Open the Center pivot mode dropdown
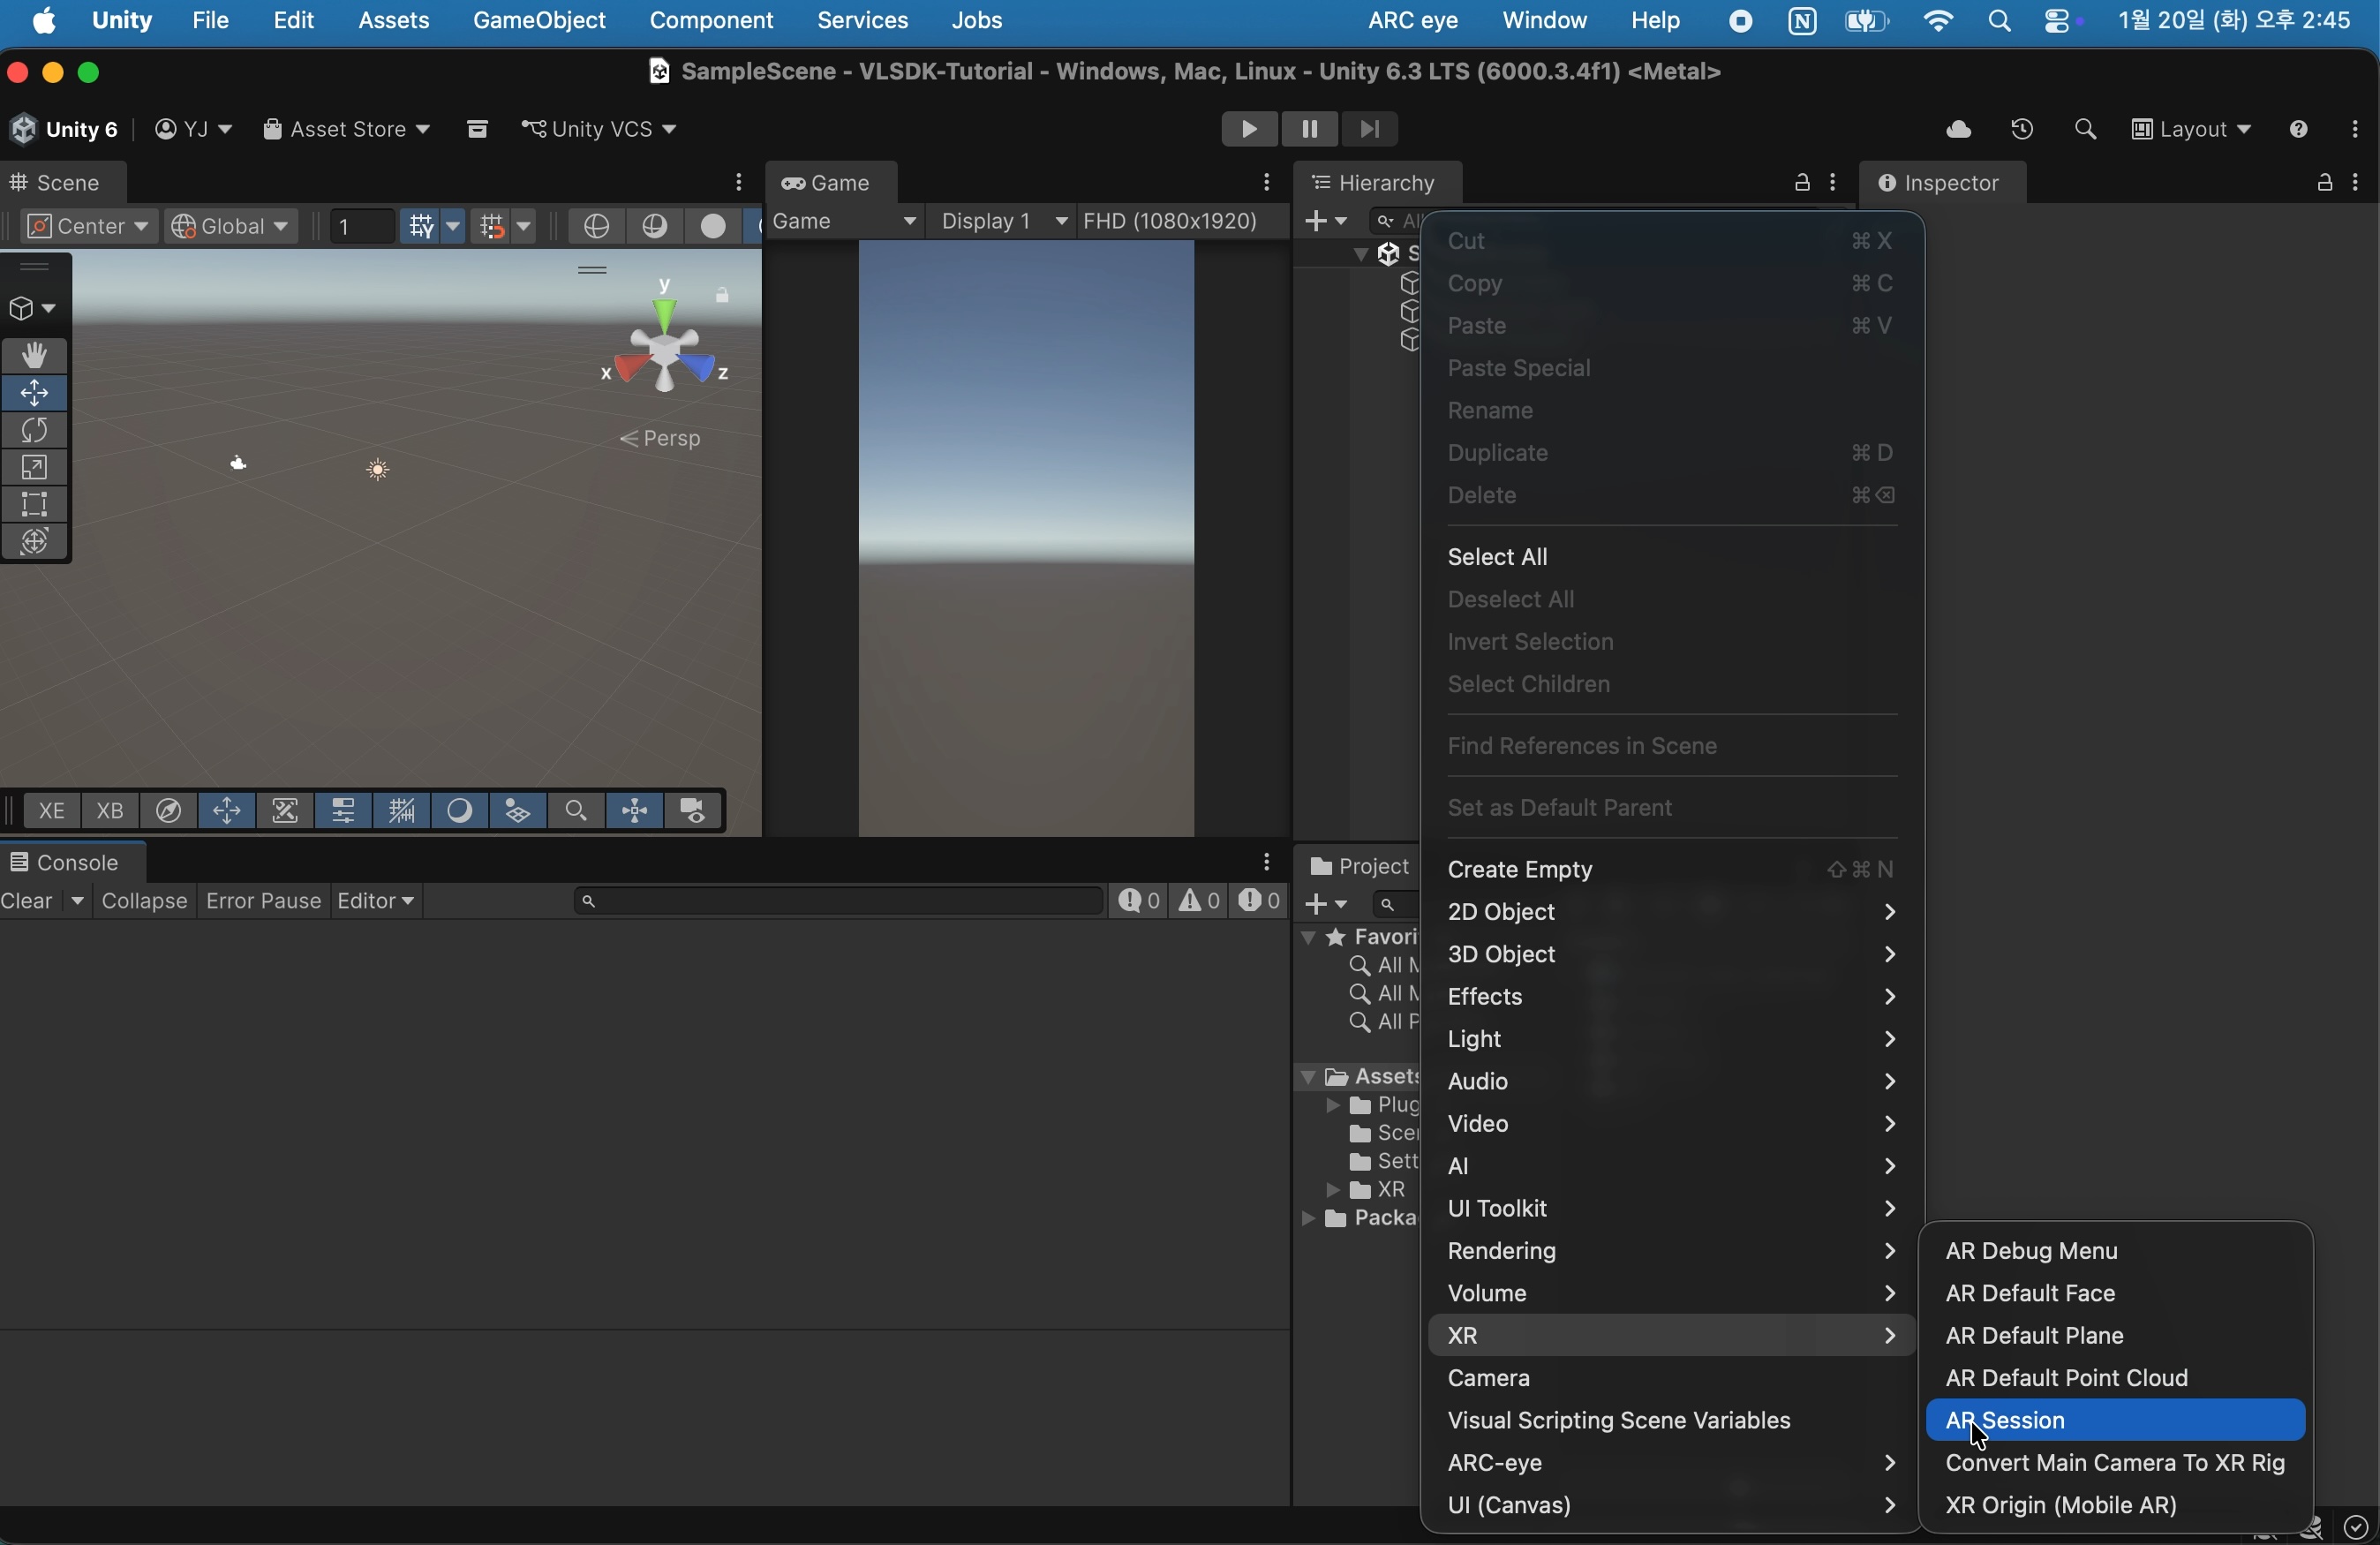The height and width of the screenshot is (1545, 2380). (x=88, y=227)
